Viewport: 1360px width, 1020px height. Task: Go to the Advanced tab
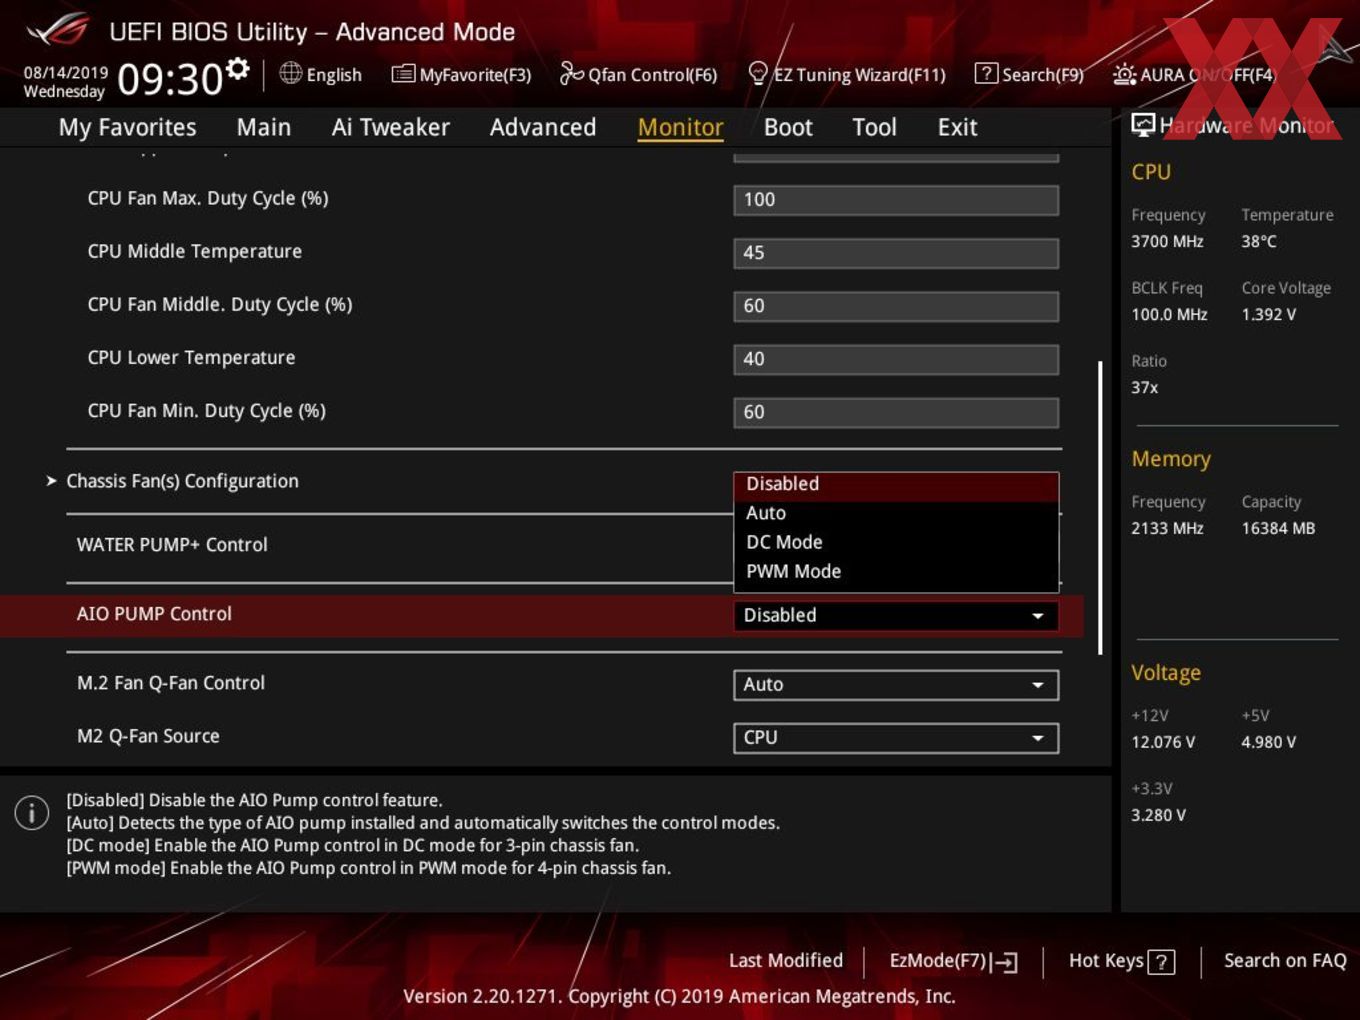tap(543, 127)
